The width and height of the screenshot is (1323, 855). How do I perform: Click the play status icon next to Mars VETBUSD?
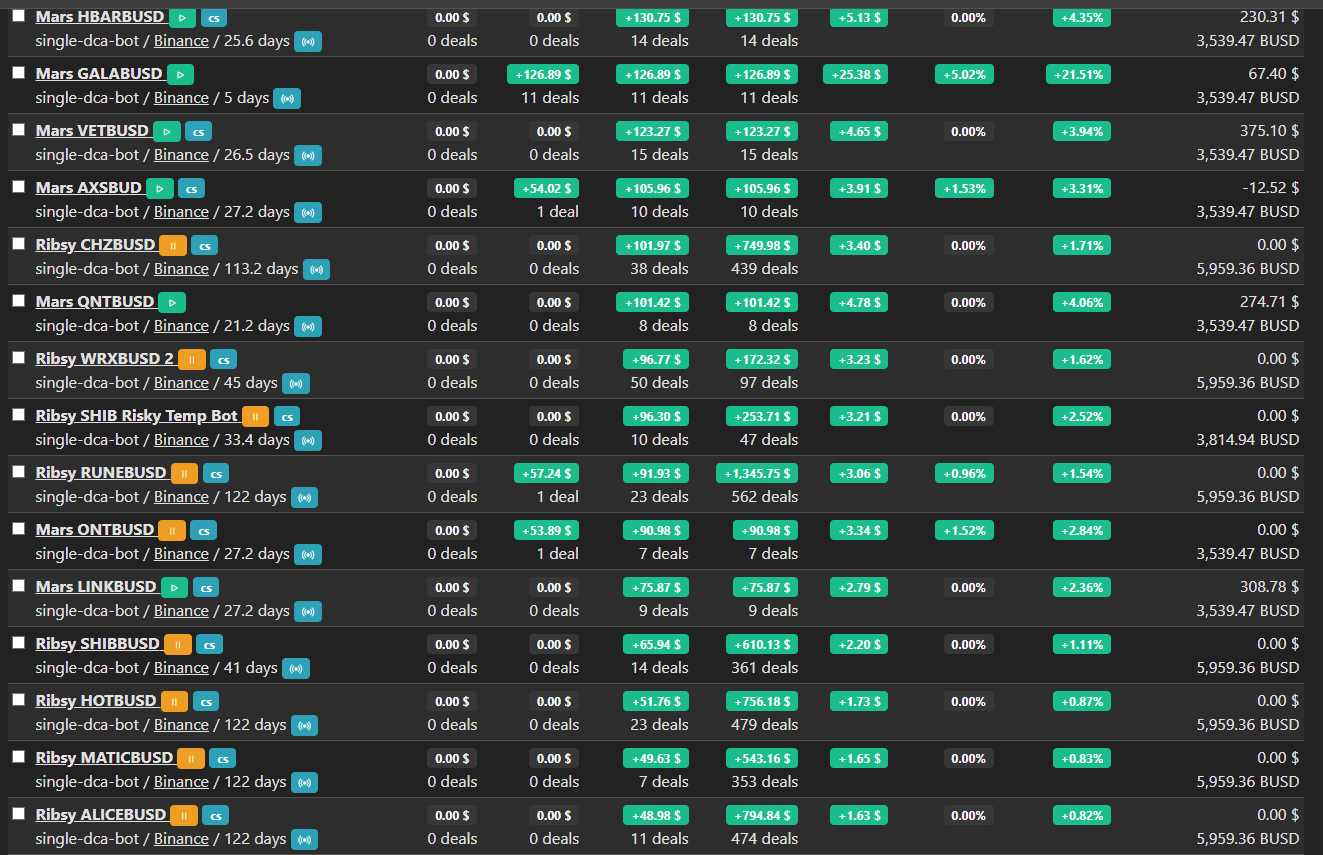click(x=167, y=131)
